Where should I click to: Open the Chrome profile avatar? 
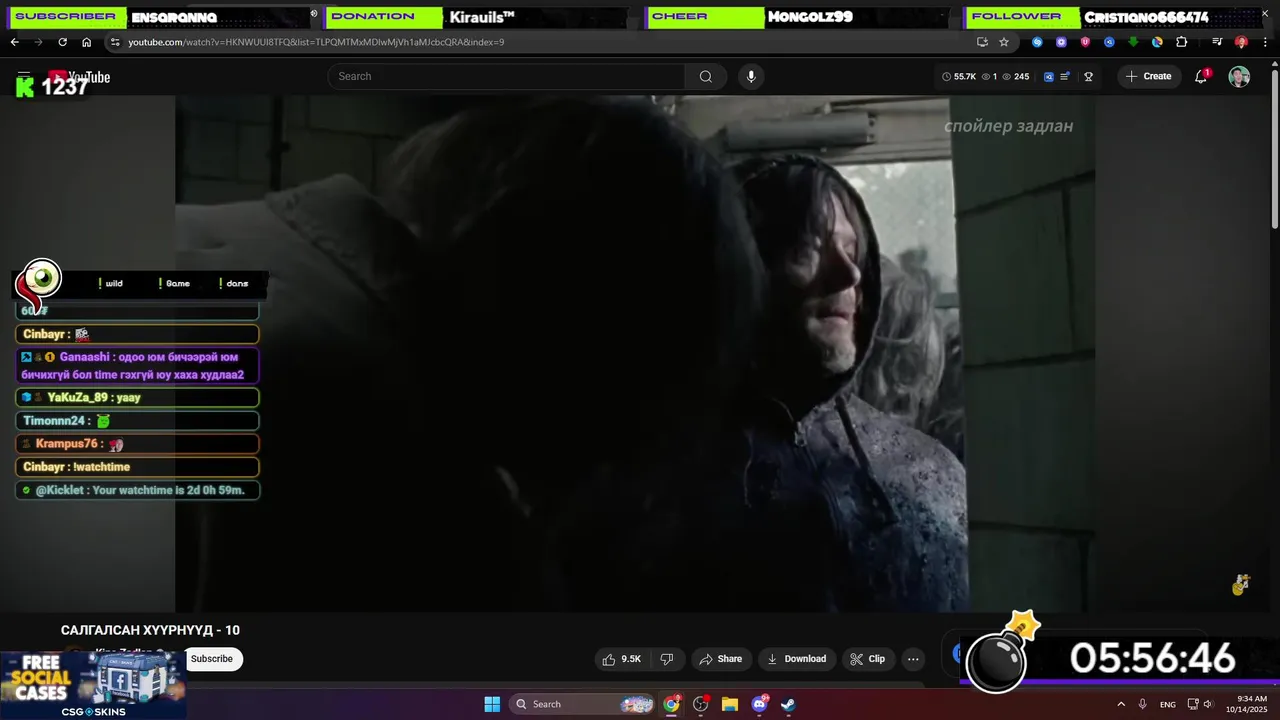(1241, 42)
